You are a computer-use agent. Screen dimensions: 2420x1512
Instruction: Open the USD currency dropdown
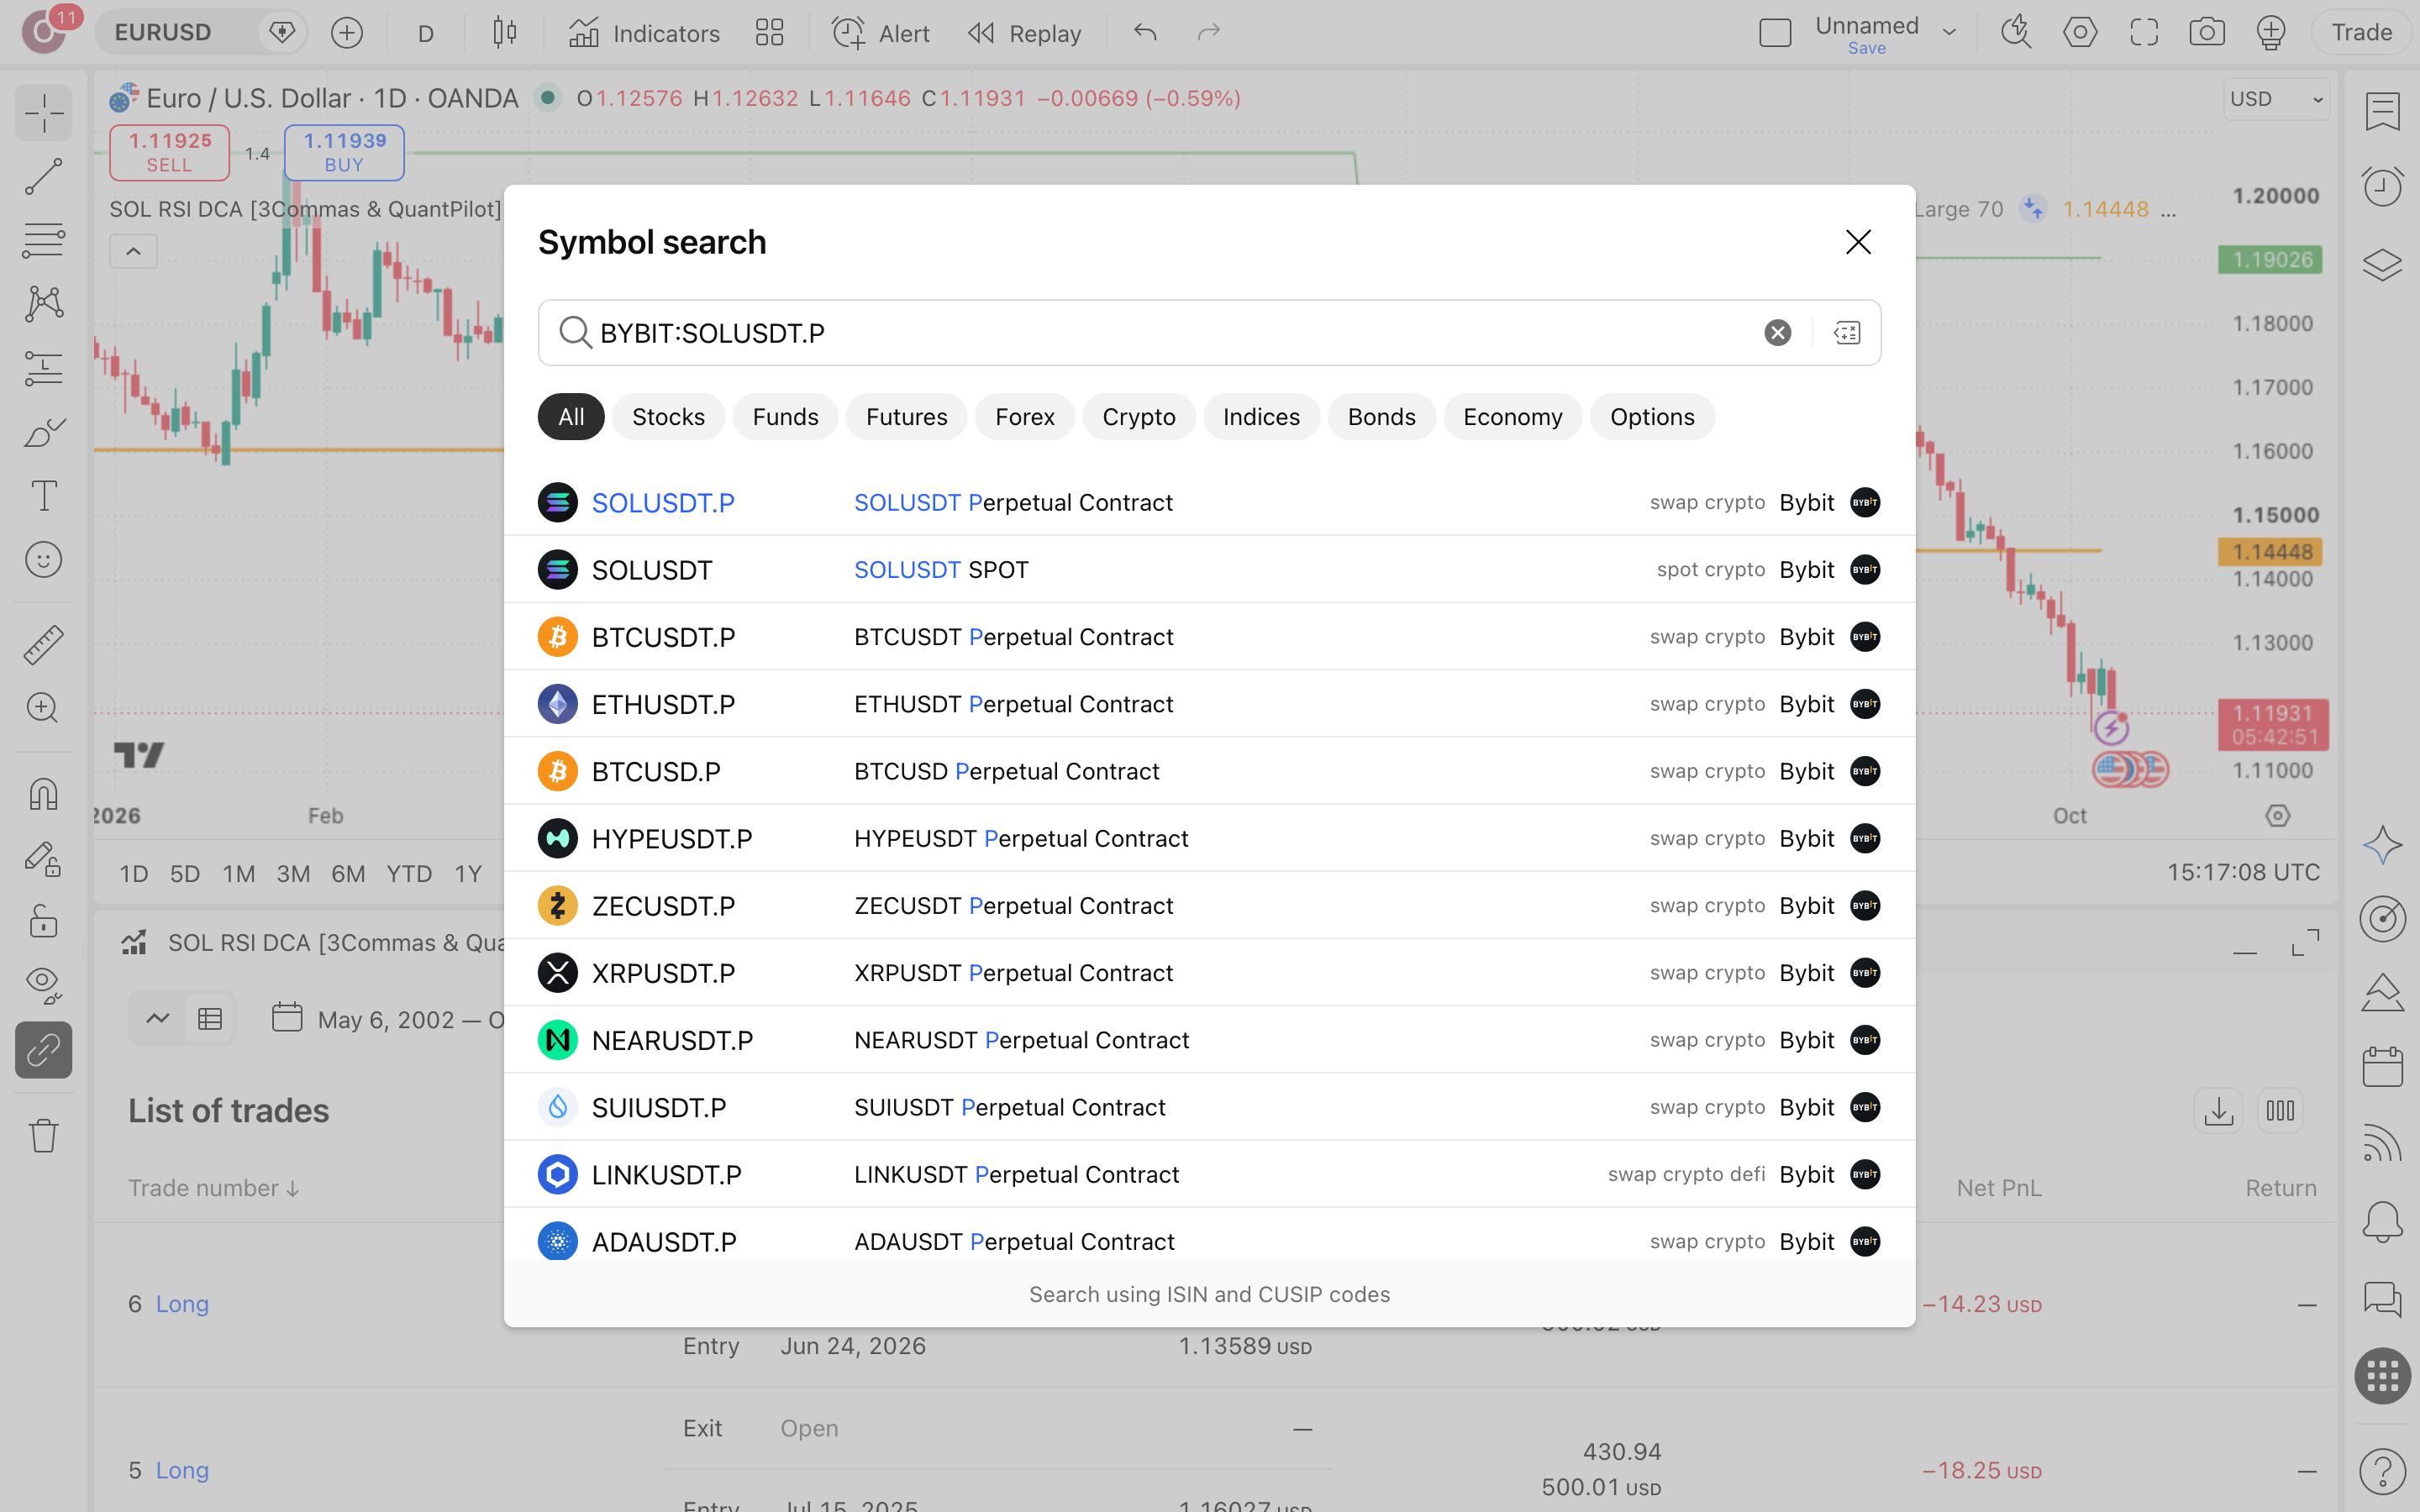2277,99
